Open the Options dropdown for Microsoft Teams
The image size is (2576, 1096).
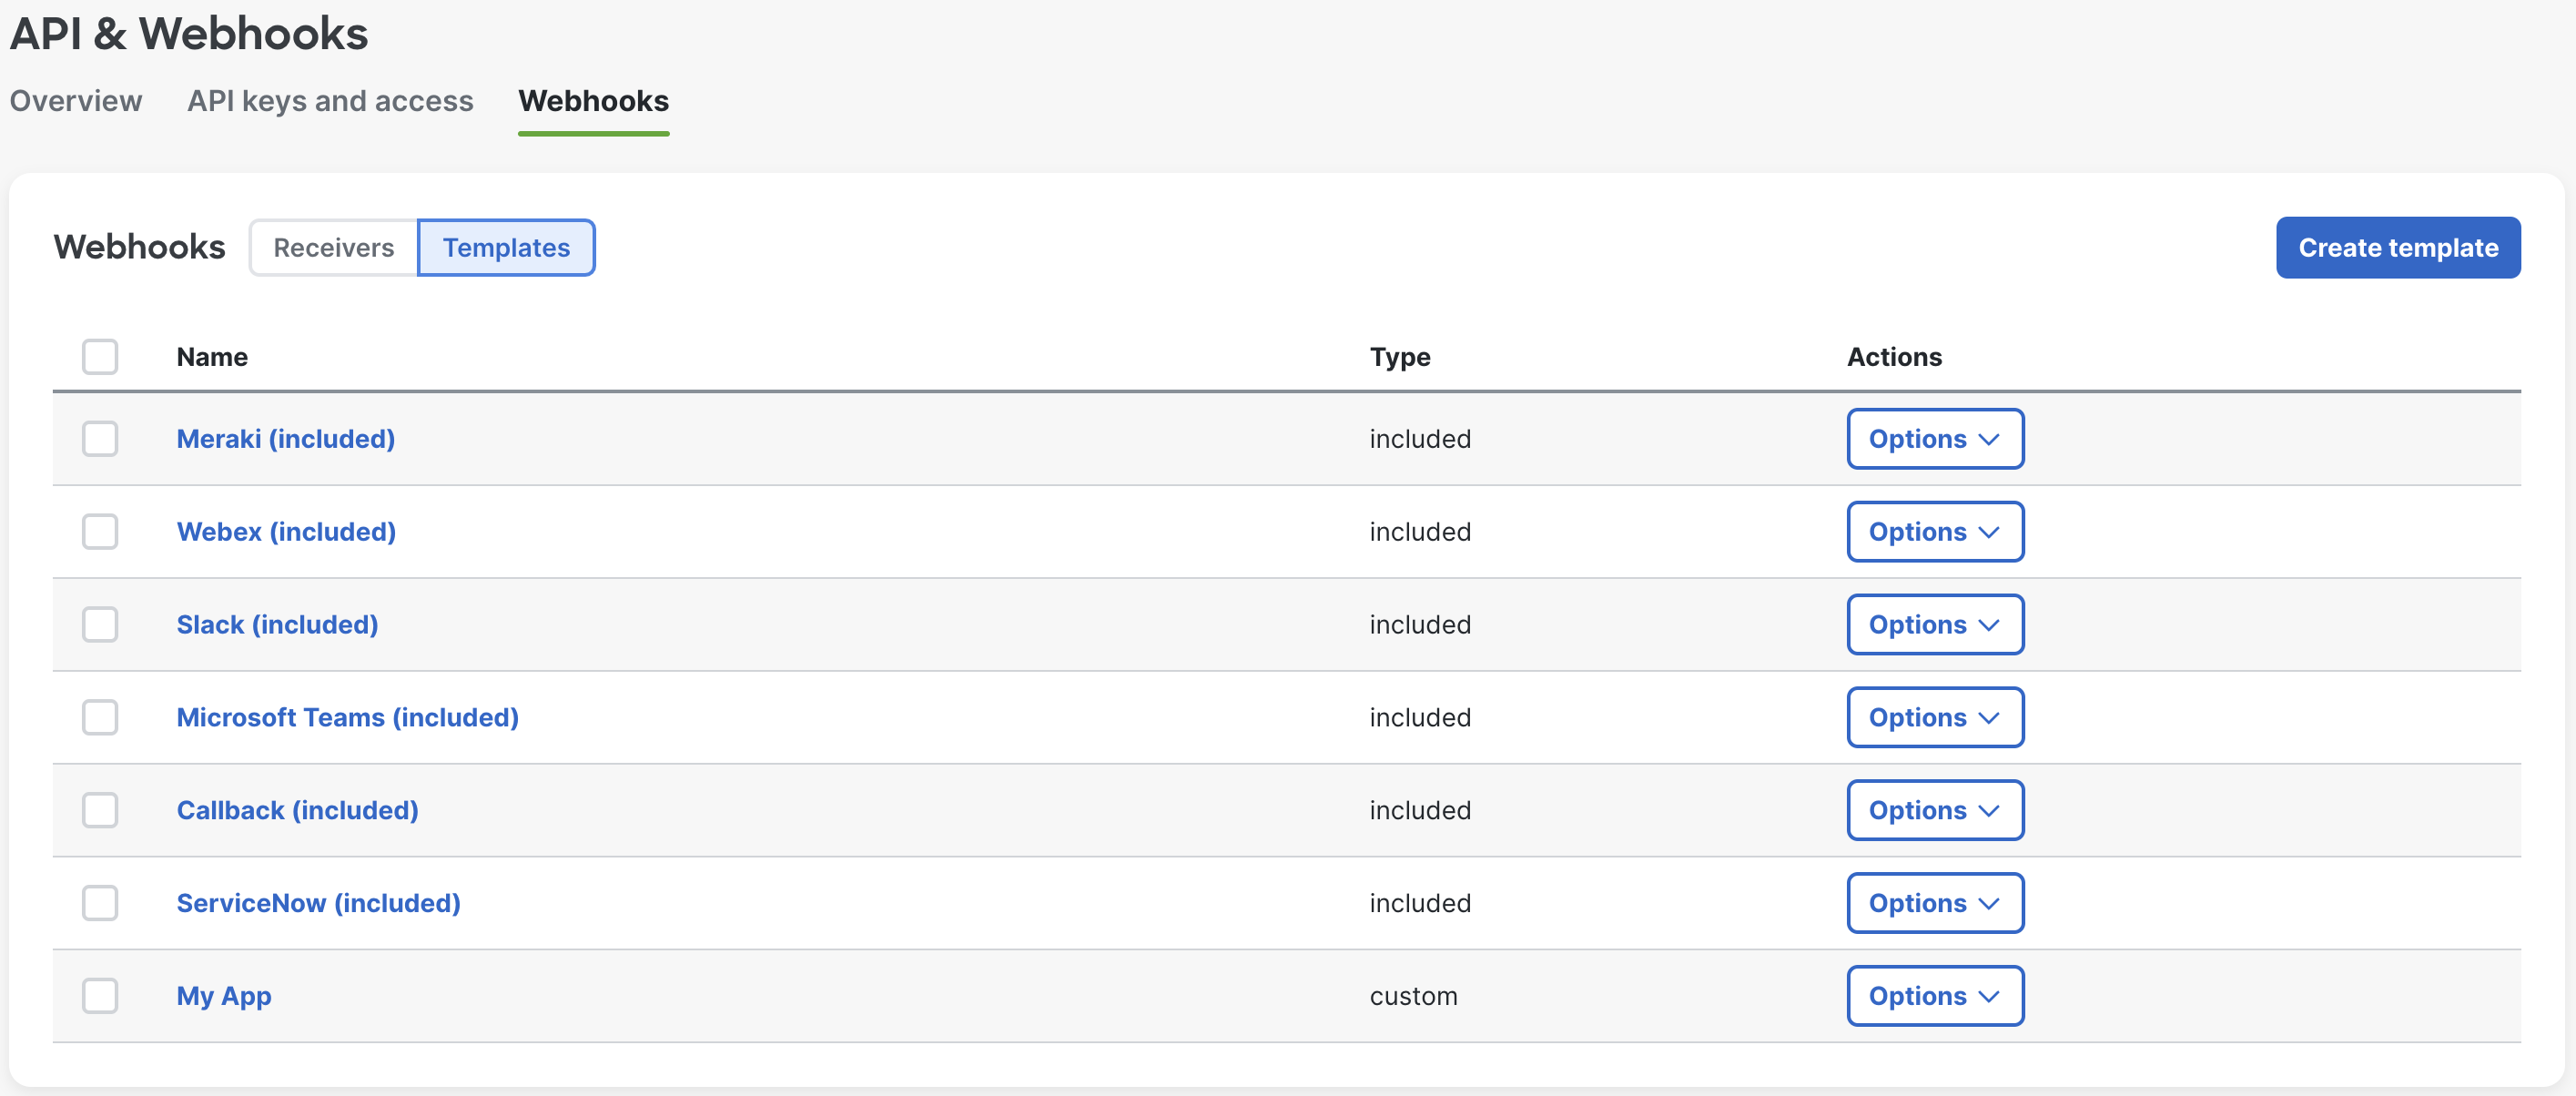tap(1934, 717)
